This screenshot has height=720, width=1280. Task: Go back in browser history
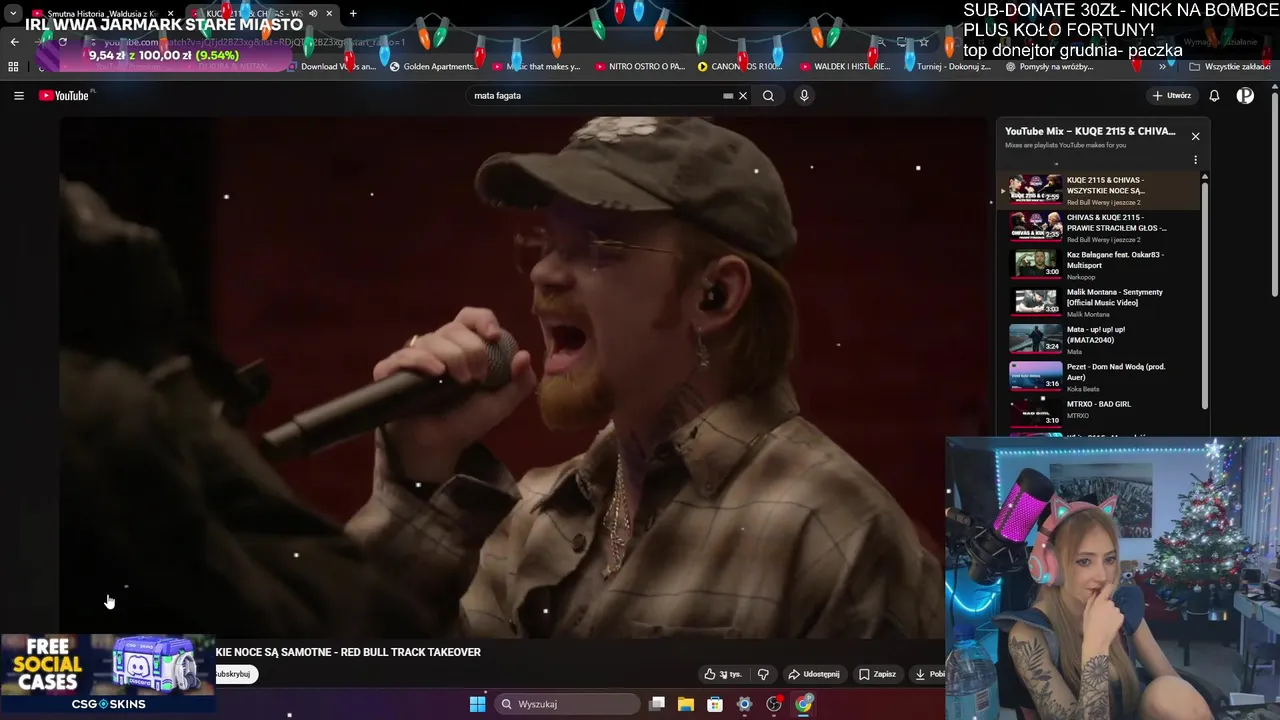click(14, 42)
